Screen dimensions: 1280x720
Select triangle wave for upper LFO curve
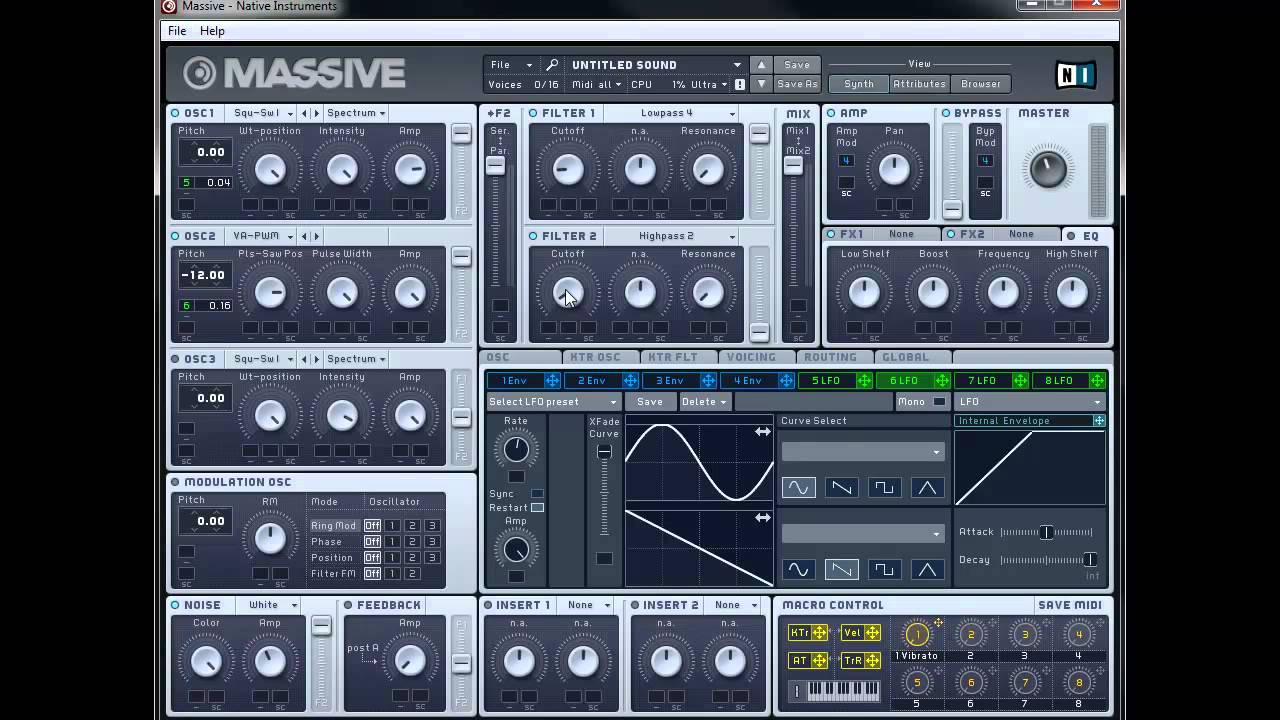click(x=927, y=488)
